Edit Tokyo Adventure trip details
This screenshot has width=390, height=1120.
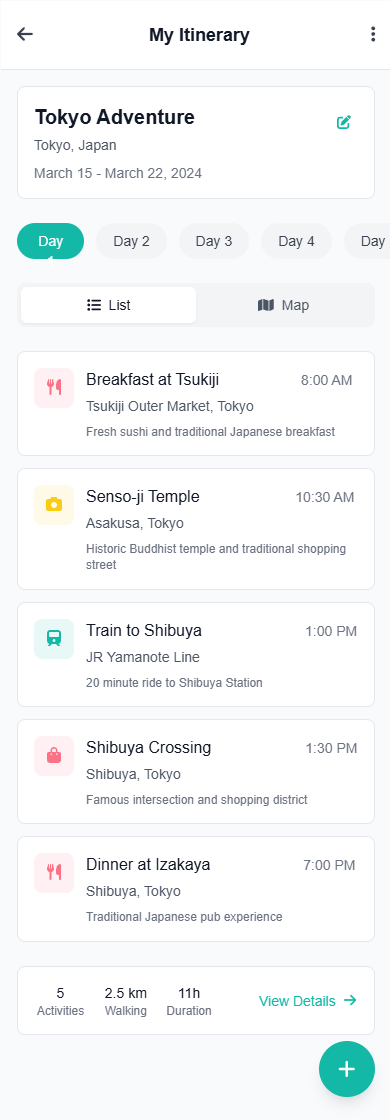pyautogui.click(x=344, y=122)
